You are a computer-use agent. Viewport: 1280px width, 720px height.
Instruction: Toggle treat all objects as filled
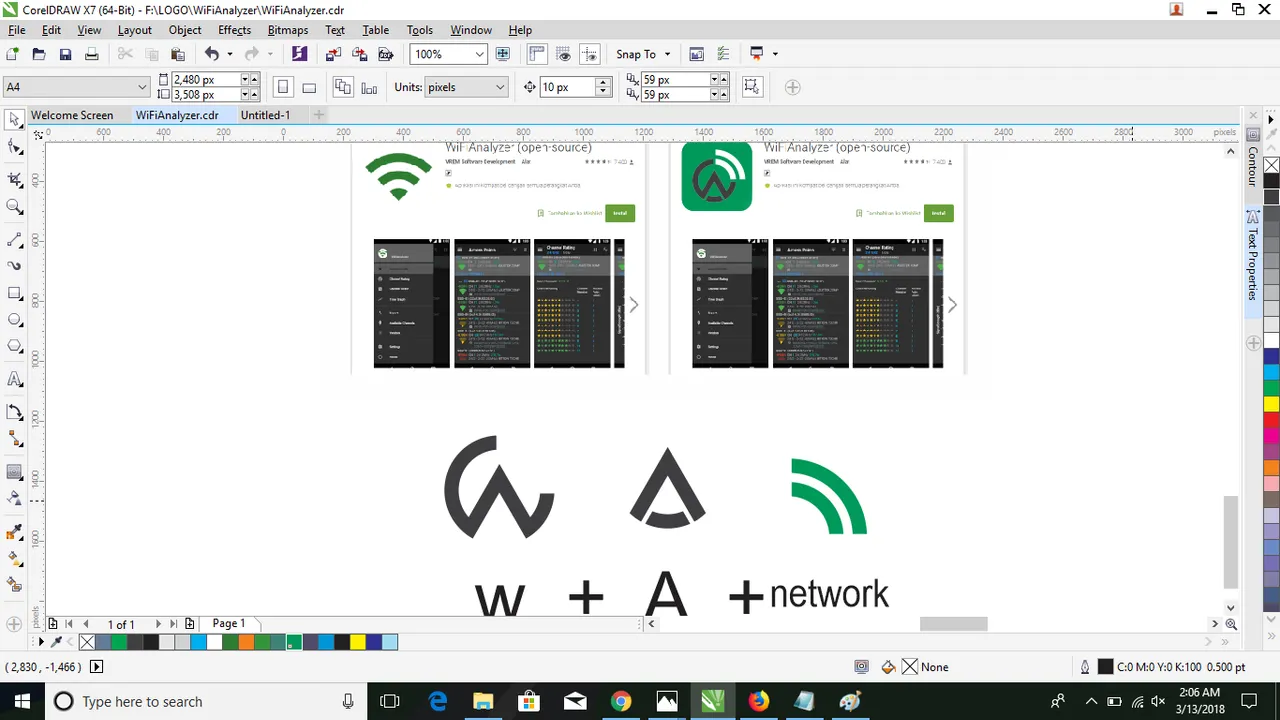coord(752,87)
